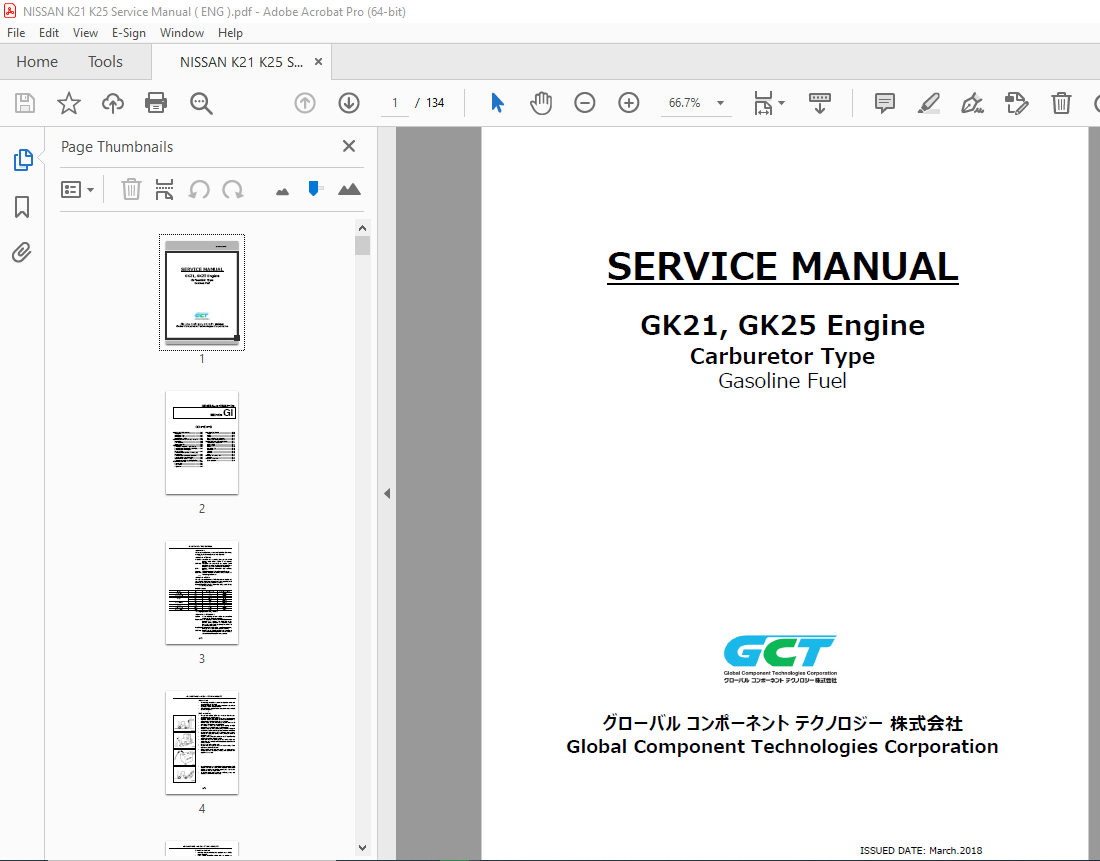Image resolution: width=1100 pixels, height=861 pixels.
Task: Activate the Hand pan tool
Action: click(541, 103)
